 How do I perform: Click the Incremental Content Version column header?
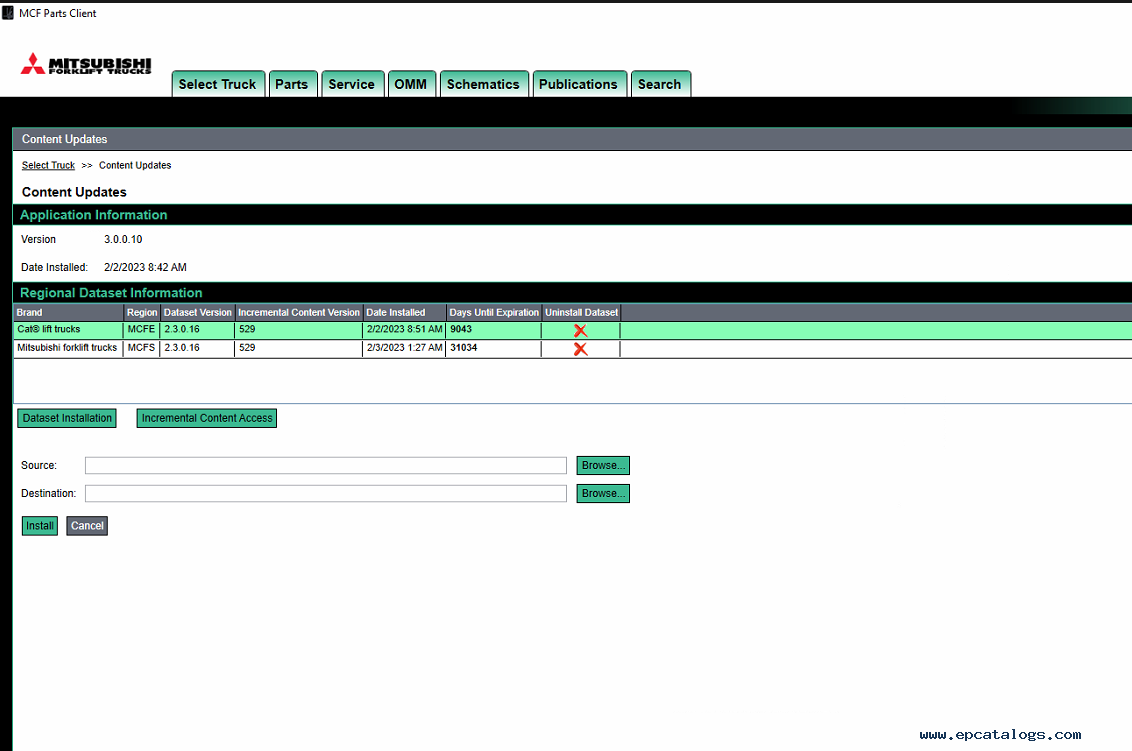[298, 313]
